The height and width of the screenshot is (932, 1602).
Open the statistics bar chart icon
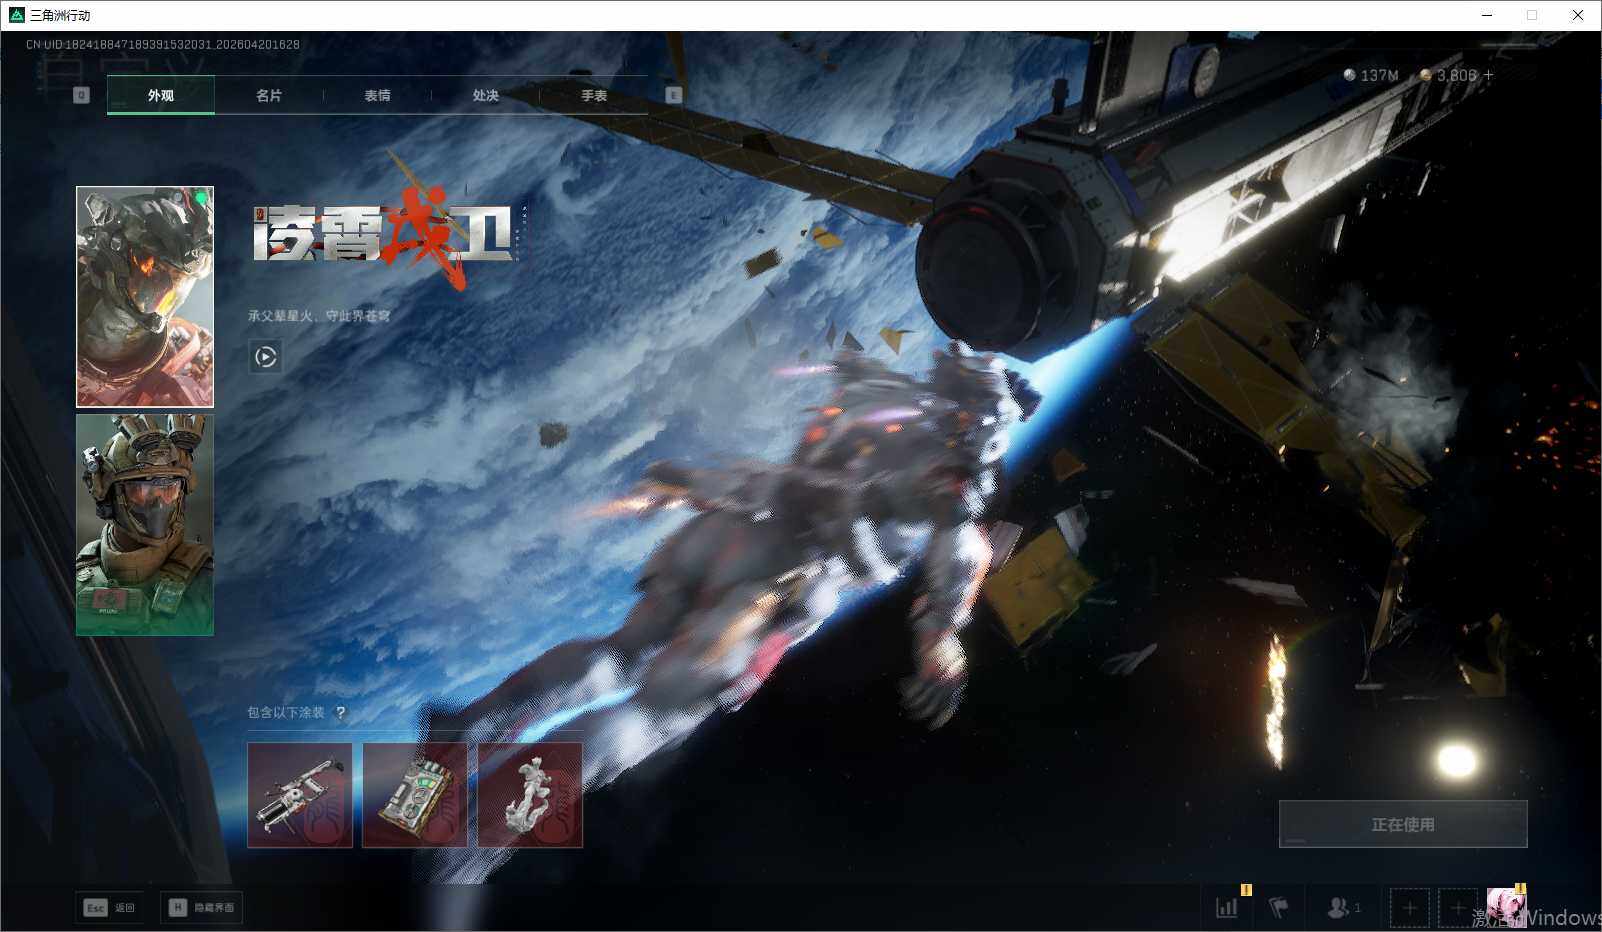tap(1227, 907)
